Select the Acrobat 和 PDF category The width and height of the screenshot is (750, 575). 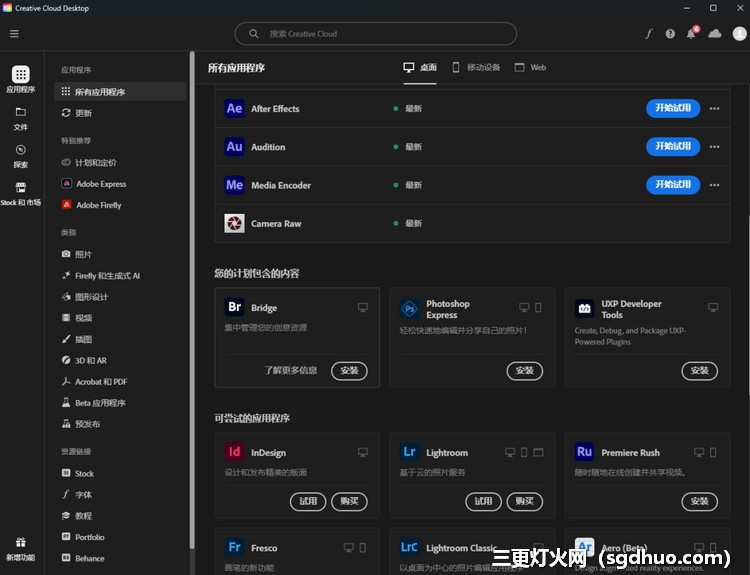coord(94,381)
